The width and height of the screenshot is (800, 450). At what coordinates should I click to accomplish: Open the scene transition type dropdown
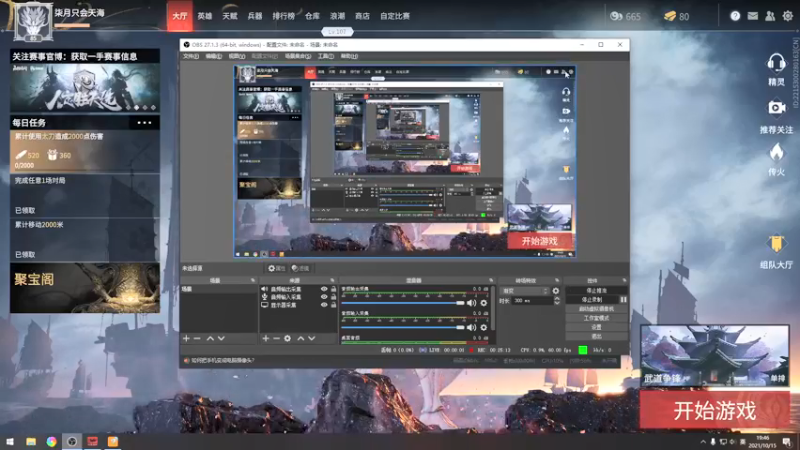coord(523,291)
